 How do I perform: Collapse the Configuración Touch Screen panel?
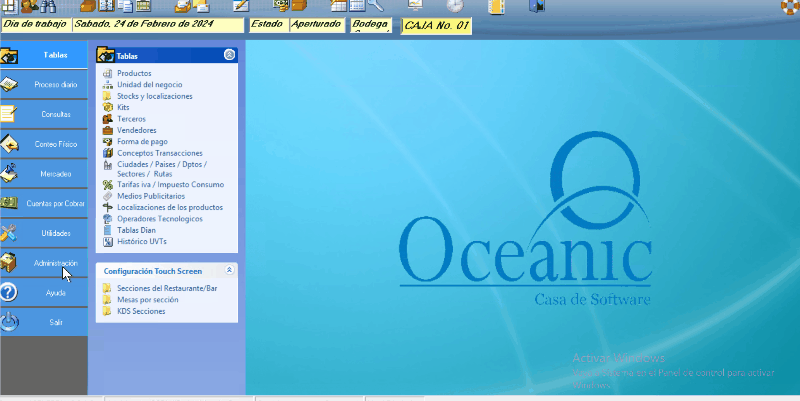(230, 270)
